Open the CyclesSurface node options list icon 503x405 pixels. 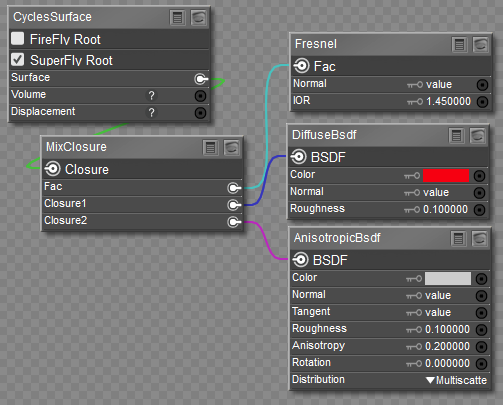coord(177,18)
